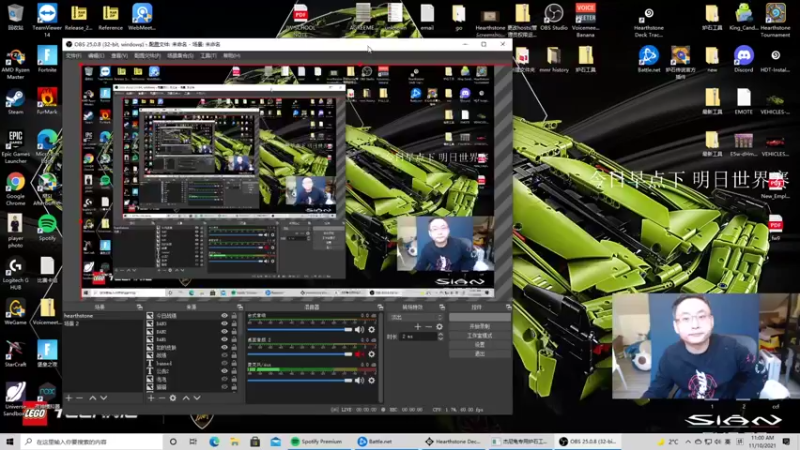
Task: Open transition properties with the gear icon
Action: (x=439, y=327)
